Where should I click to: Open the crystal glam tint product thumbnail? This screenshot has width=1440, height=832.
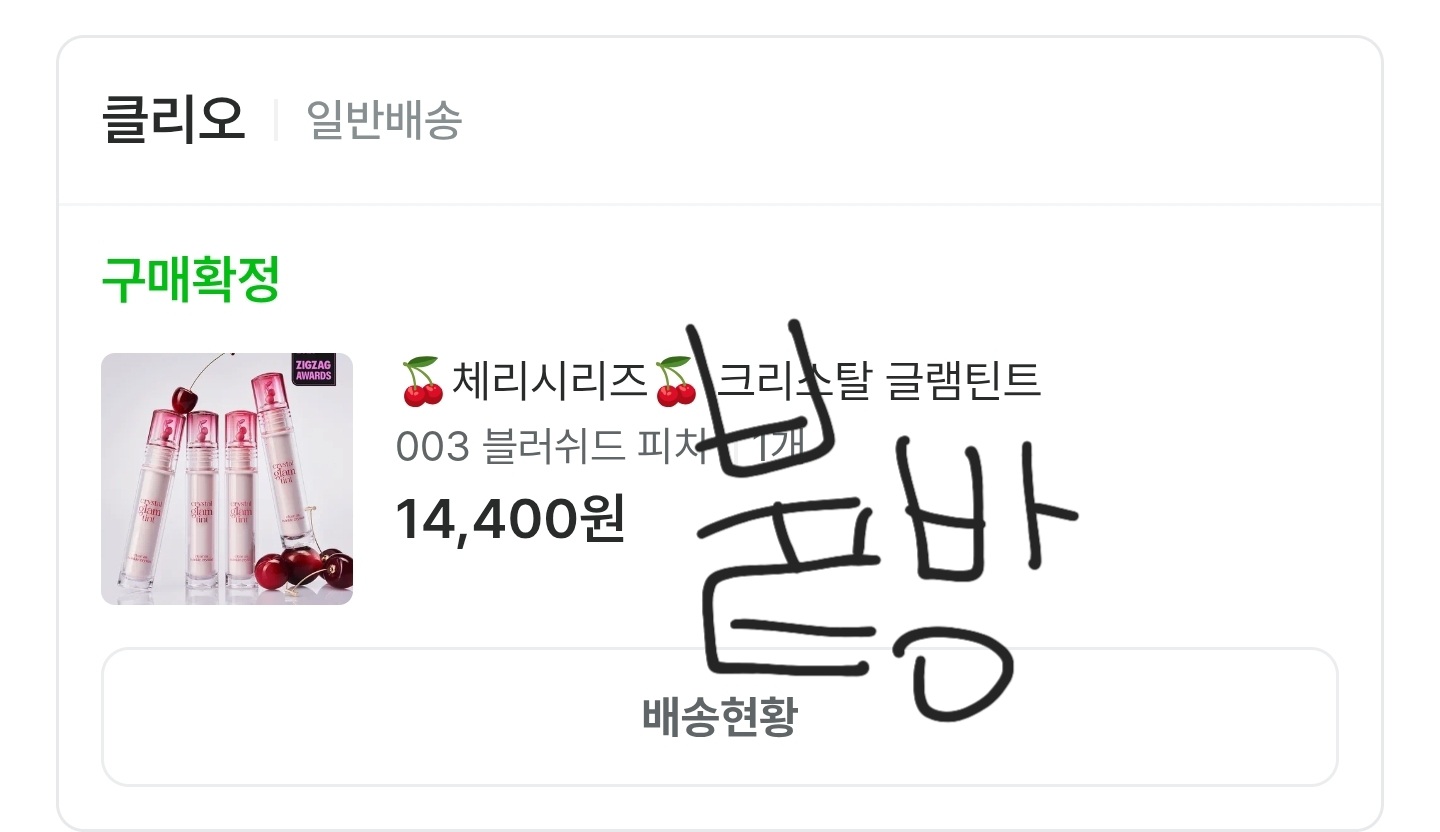tap(227, 479)
